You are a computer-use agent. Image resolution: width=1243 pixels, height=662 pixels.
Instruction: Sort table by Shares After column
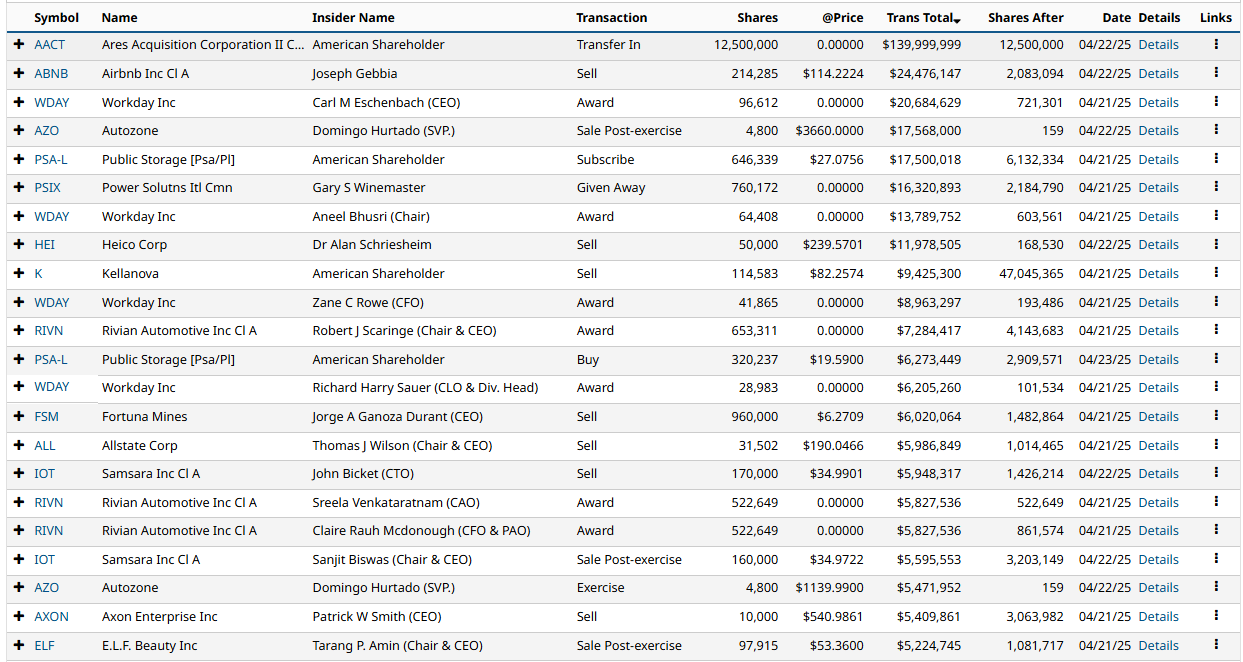coord(1026,17)
